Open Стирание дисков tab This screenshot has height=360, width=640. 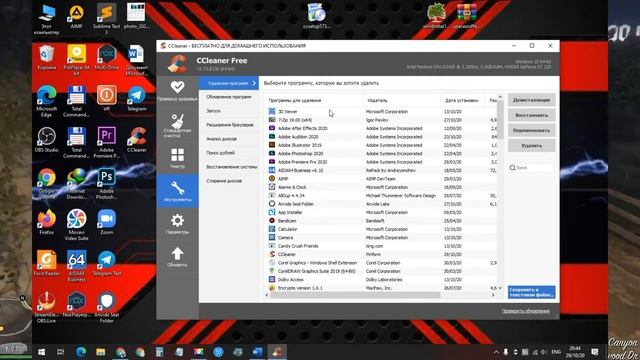pos(229,181)
